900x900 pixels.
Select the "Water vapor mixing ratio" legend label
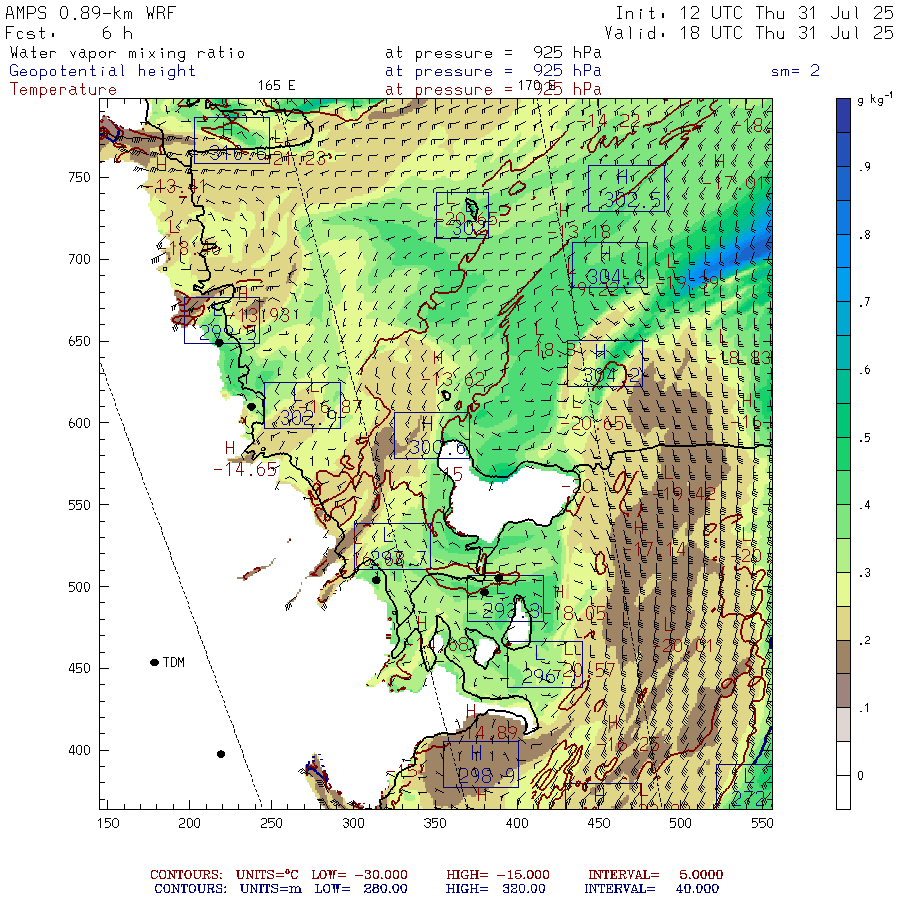[127, 53]
